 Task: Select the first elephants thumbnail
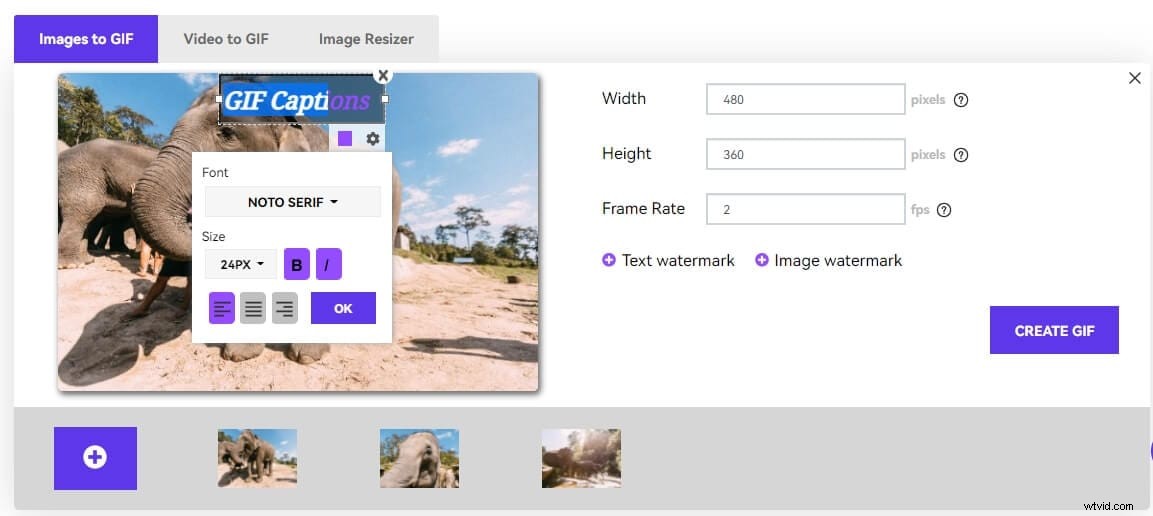pyautogui.click(x=257, y=458)
